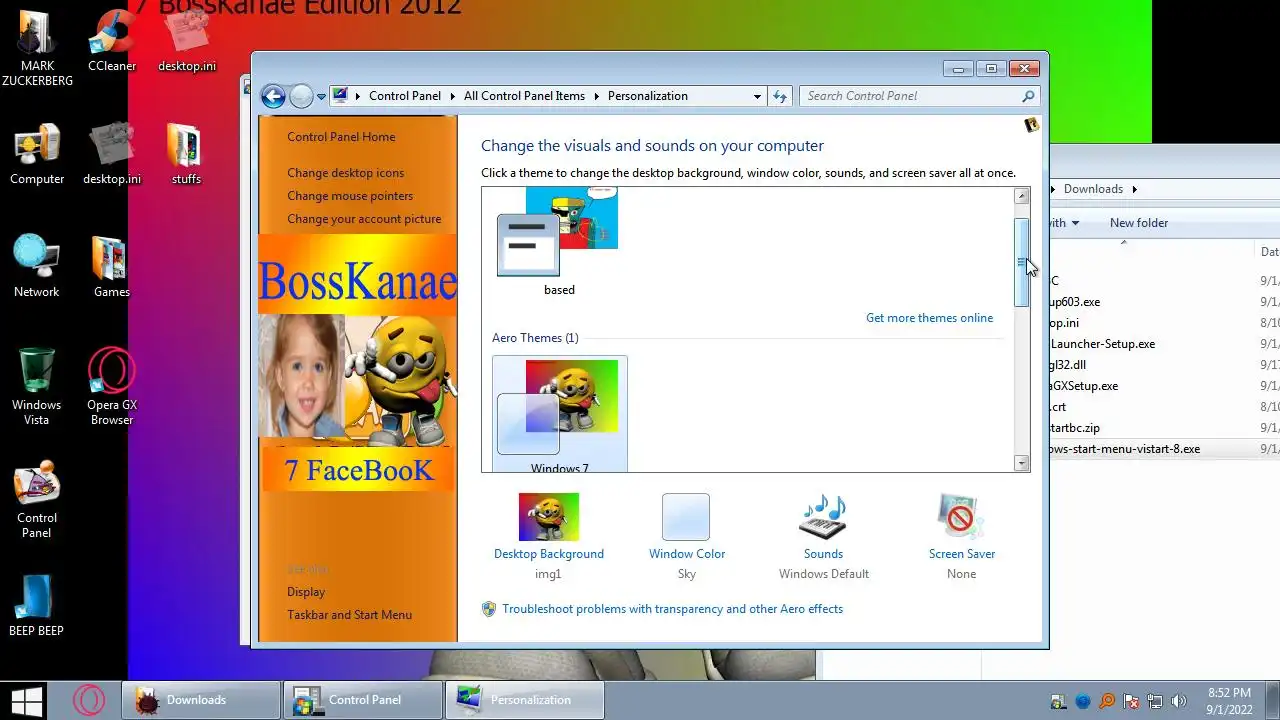Switch to the Control Panel taskbar button
The height and width of the screenshot is (720, 1280).
coord(363,700)
